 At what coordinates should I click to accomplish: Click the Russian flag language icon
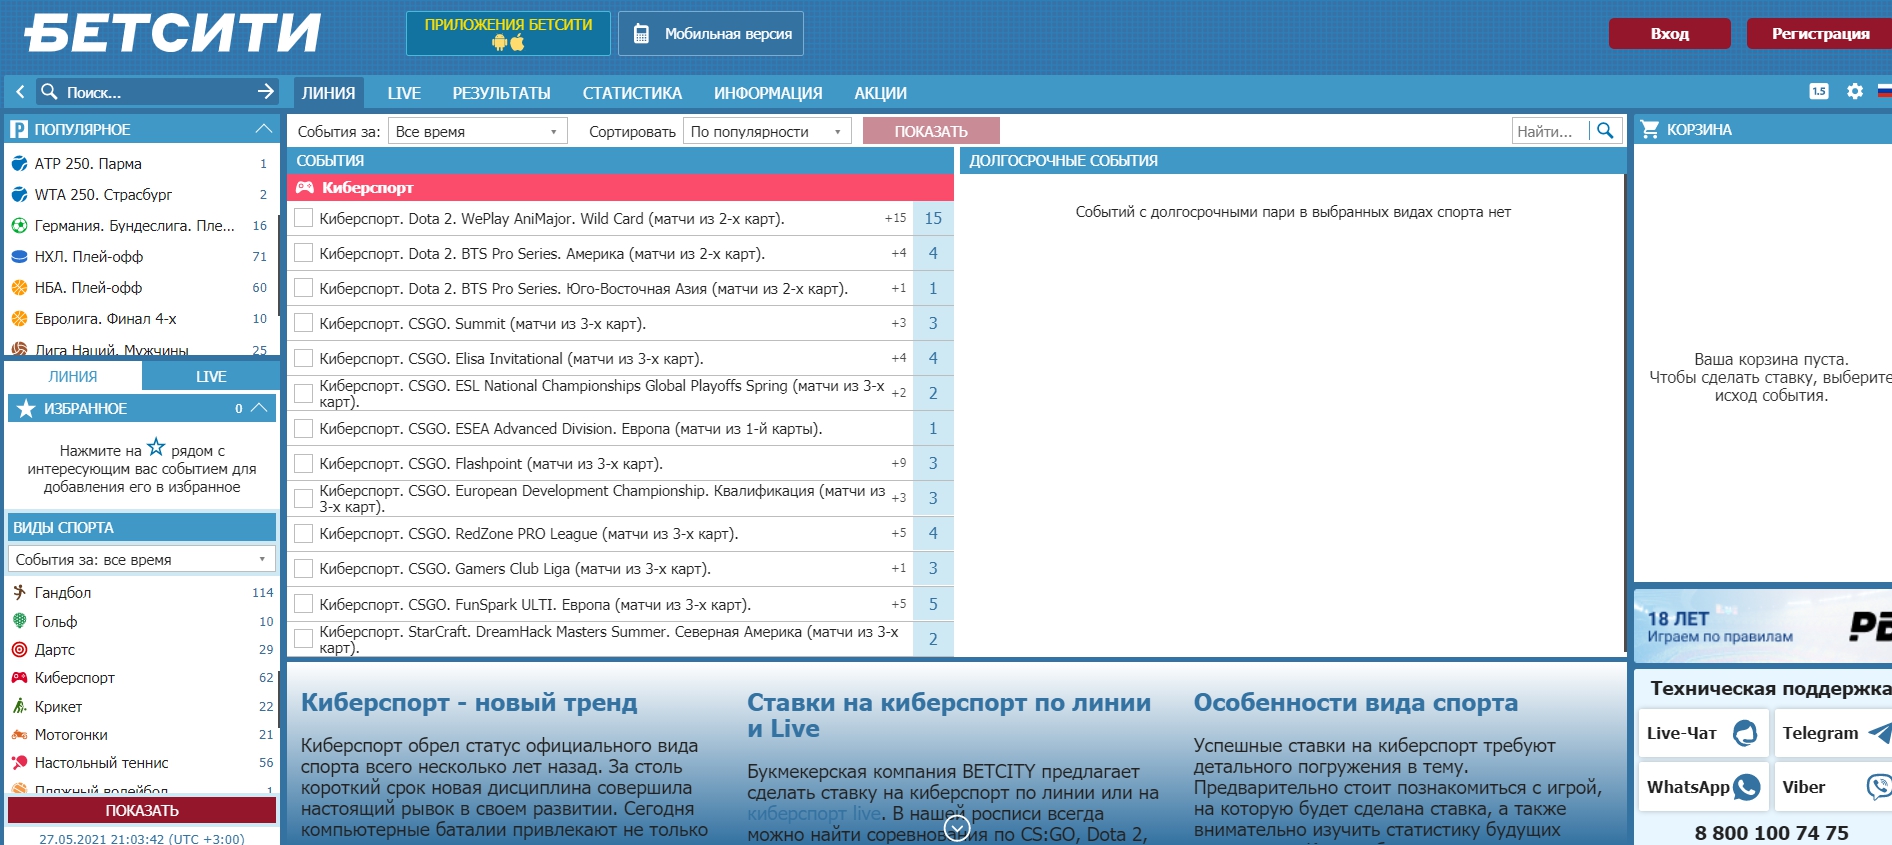(x=1884, y=91)
